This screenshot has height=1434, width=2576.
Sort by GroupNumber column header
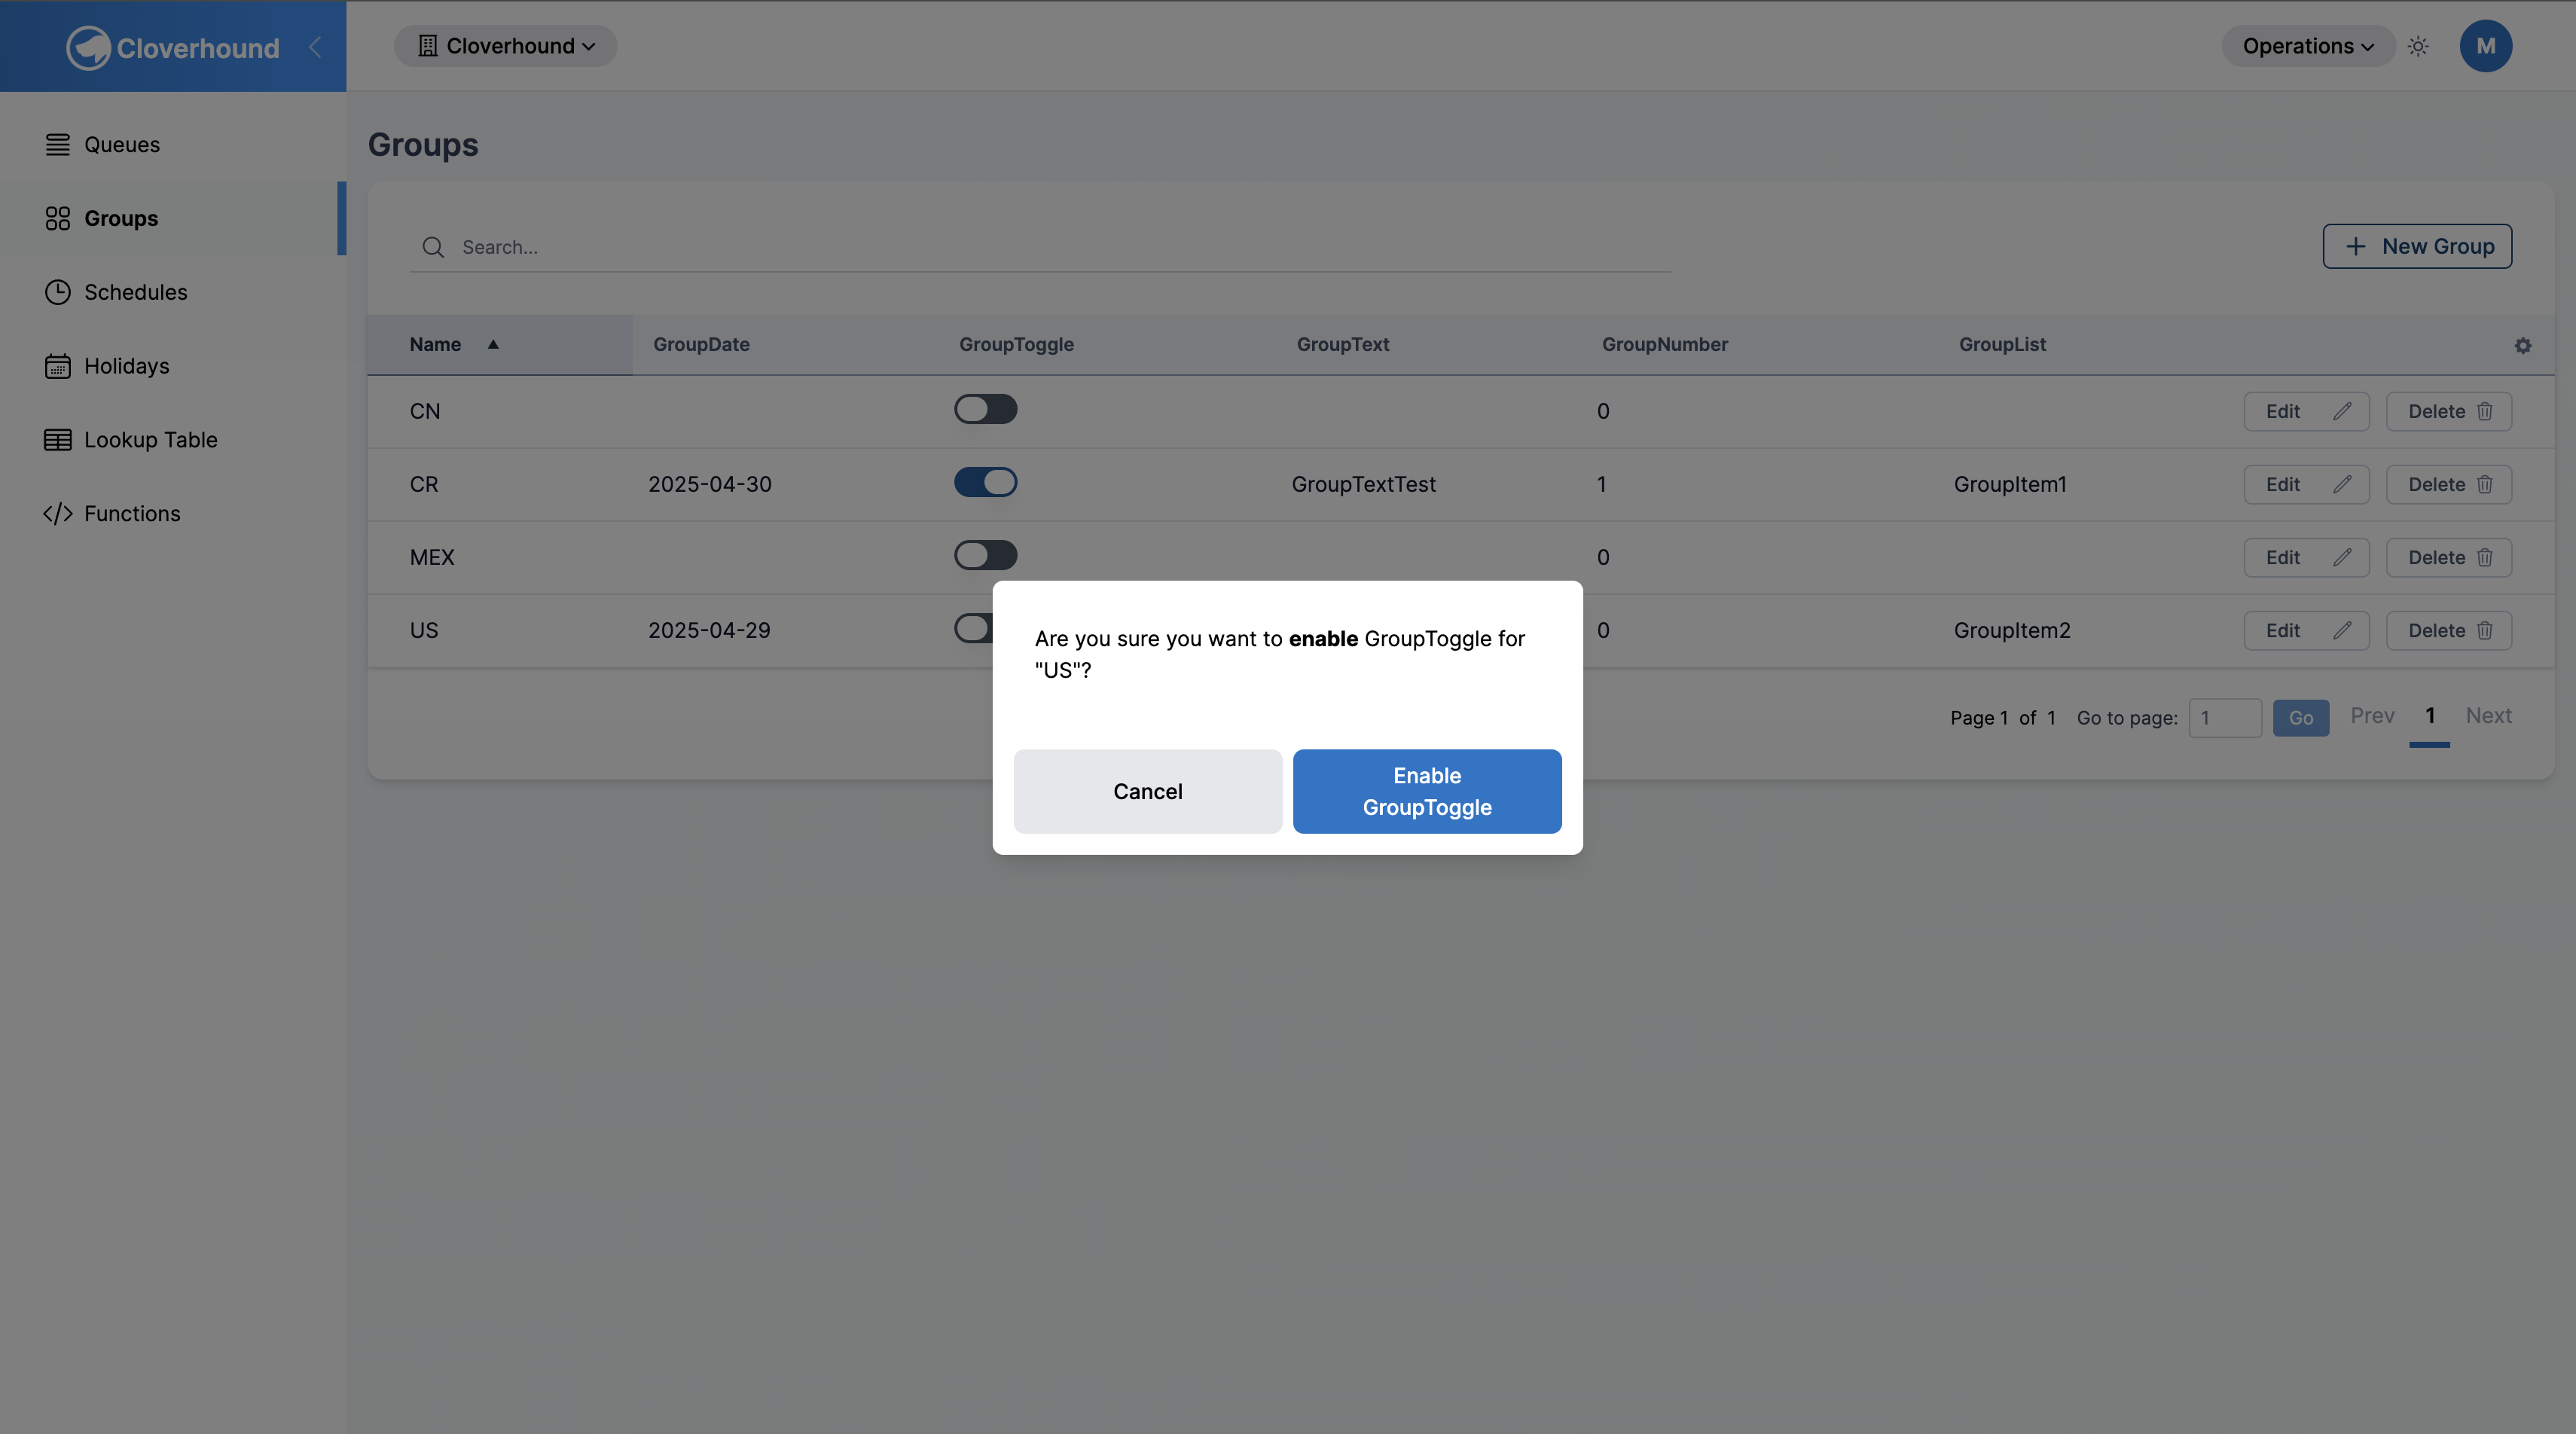[x=1665, y=344]
